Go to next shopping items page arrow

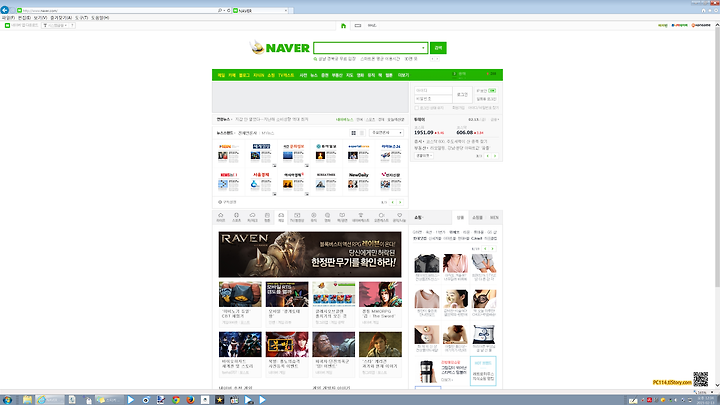pos(493,249)
